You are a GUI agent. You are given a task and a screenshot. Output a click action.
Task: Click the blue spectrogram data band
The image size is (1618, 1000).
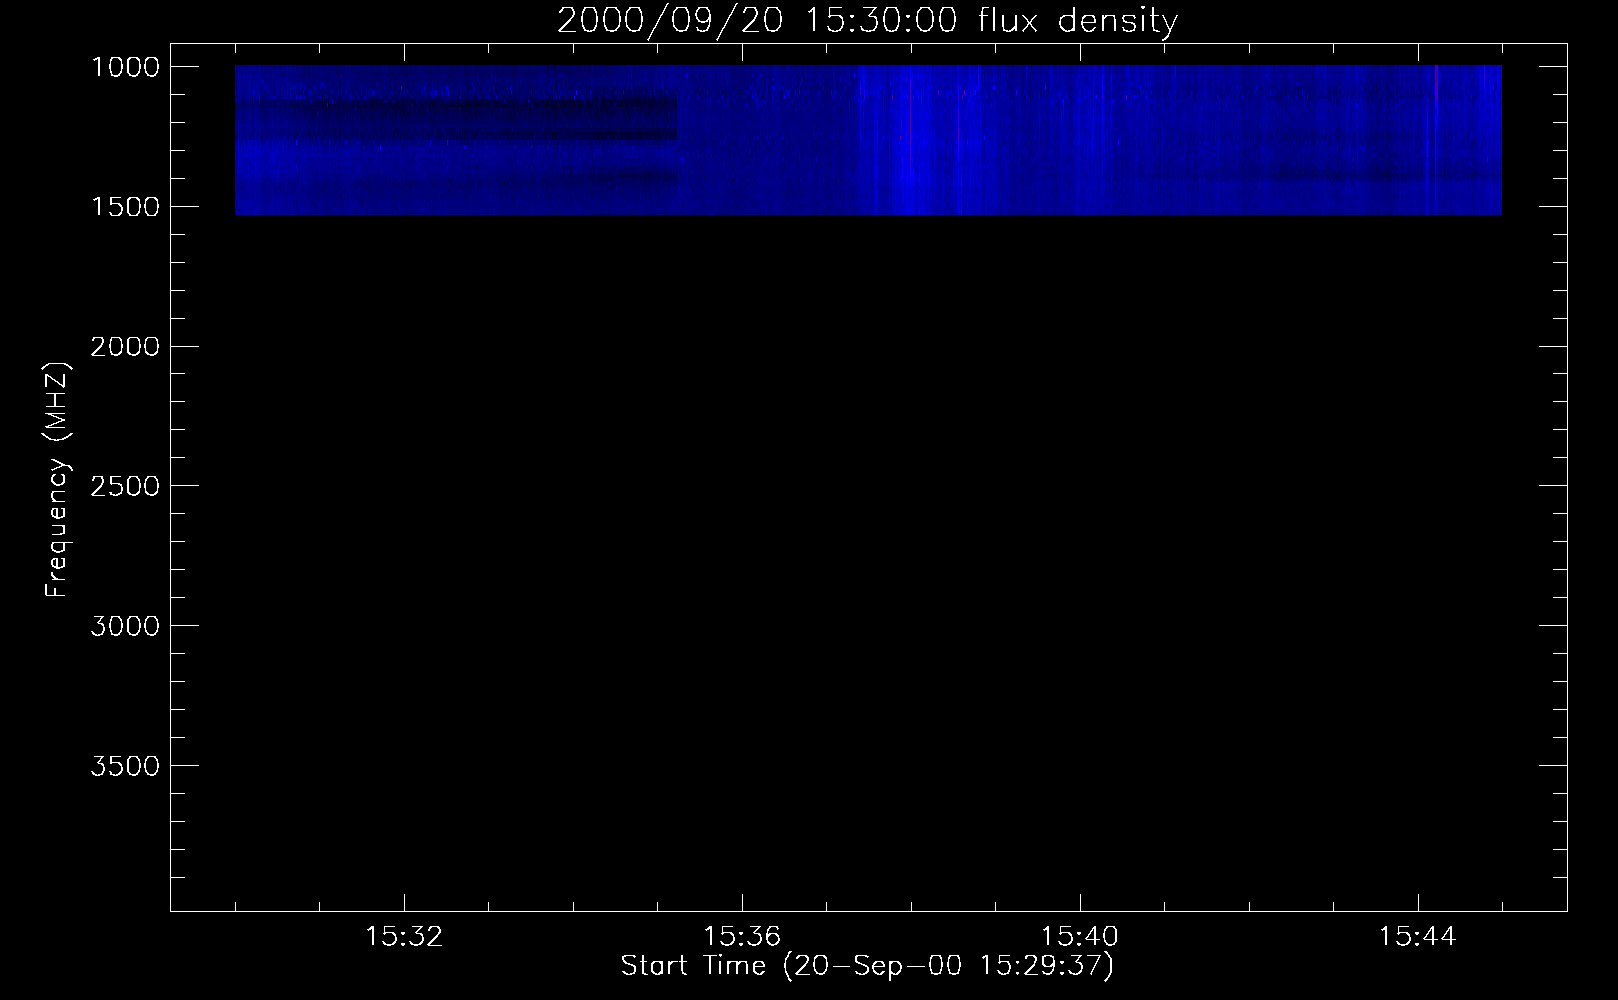[x=868, y=140]
